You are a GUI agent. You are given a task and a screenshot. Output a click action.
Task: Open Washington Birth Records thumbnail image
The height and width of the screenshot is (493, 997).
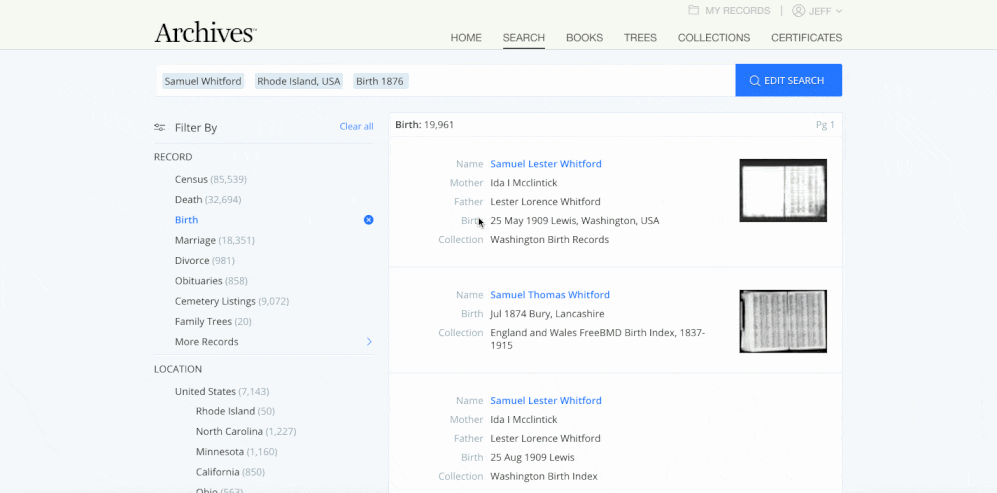pyautogui.click(x=783, y=190)
